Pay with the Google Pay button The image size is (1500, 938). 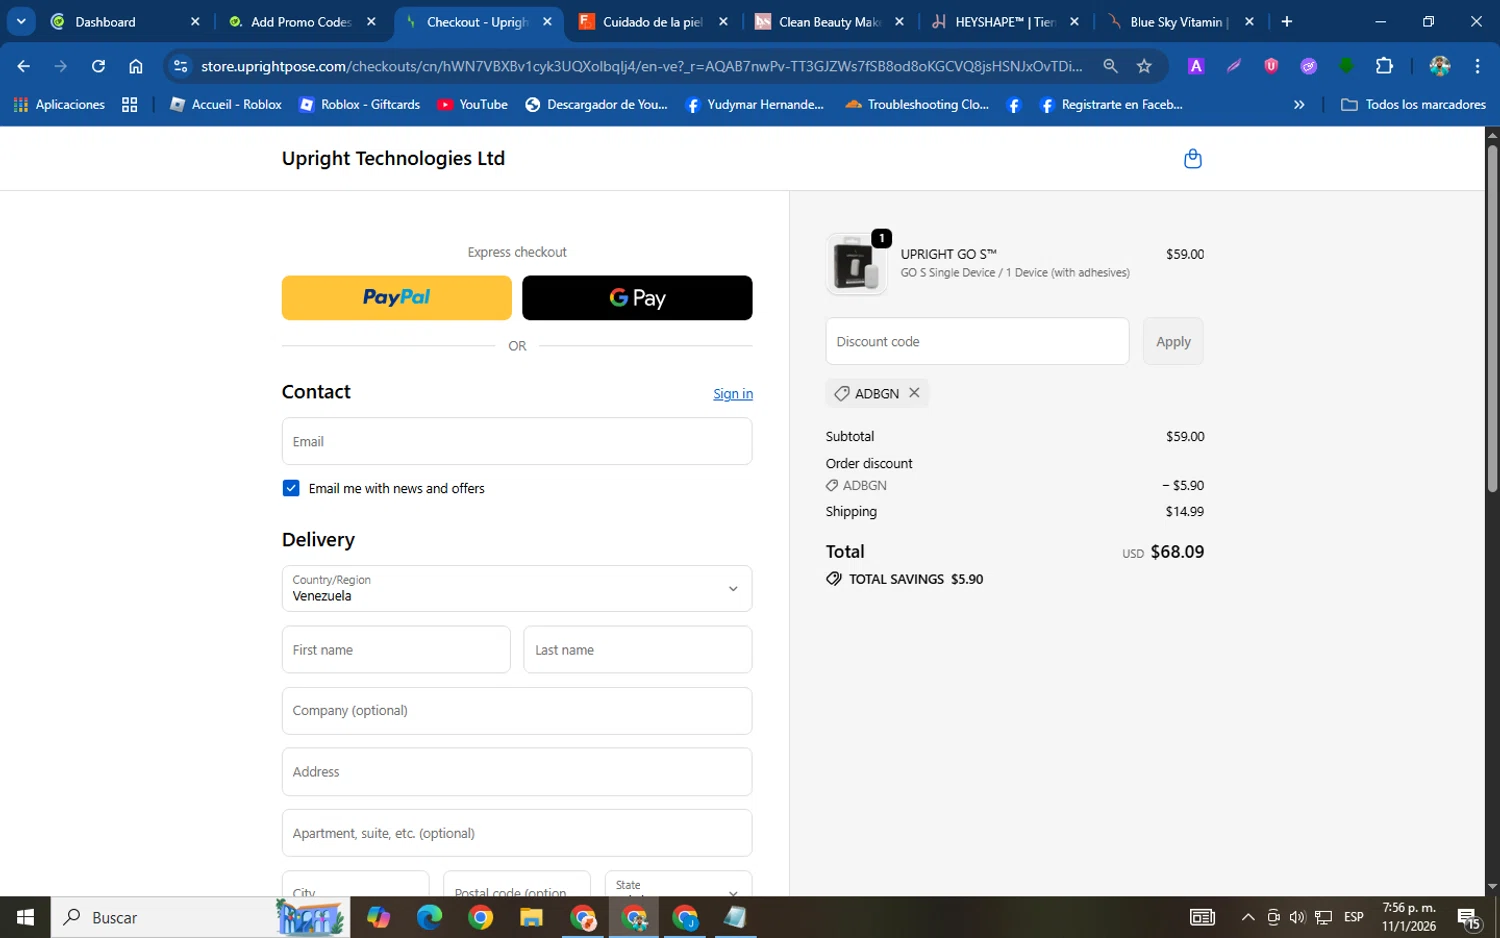tap(637, 298)
